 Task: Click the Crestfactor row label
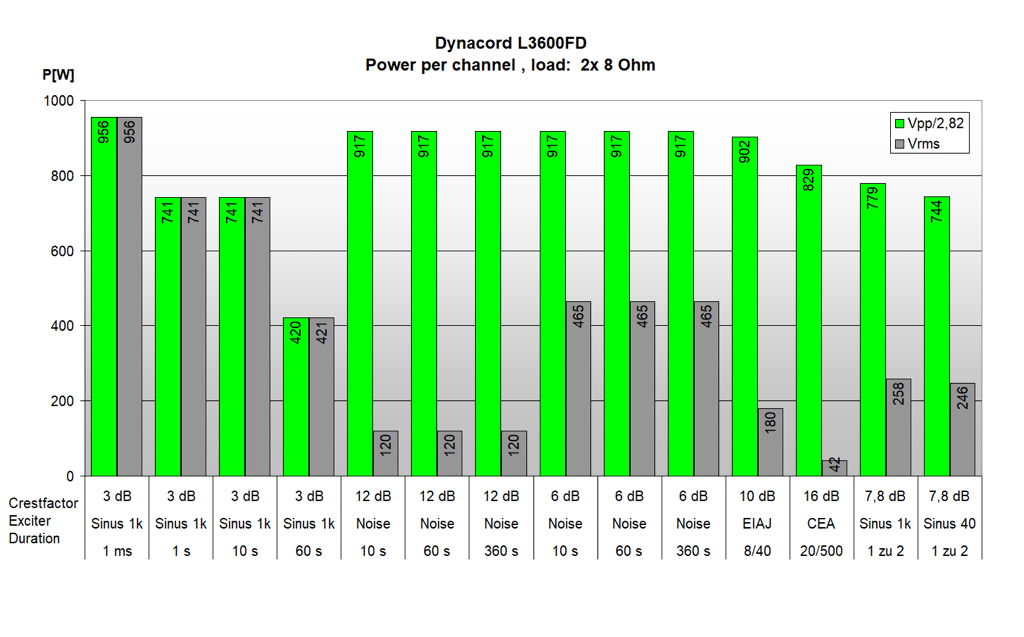[43, 503]
